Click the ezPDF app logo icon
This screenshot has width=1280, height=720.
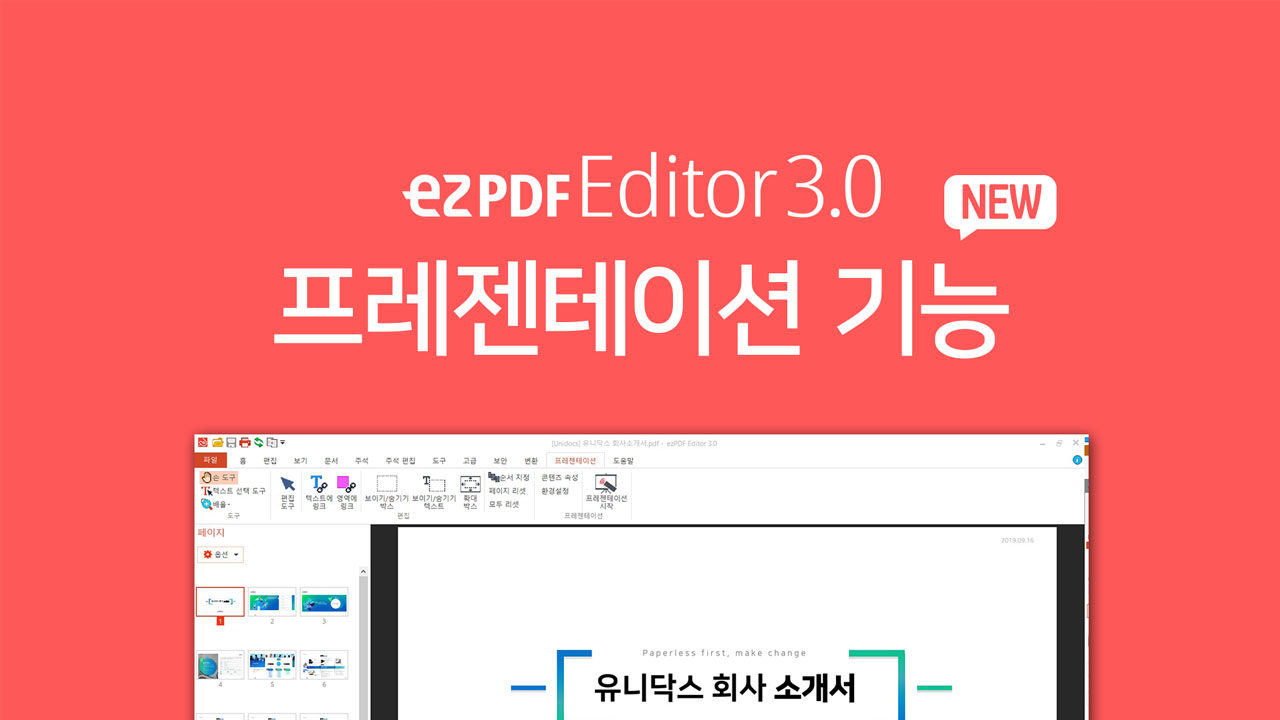tap(202, 442)
